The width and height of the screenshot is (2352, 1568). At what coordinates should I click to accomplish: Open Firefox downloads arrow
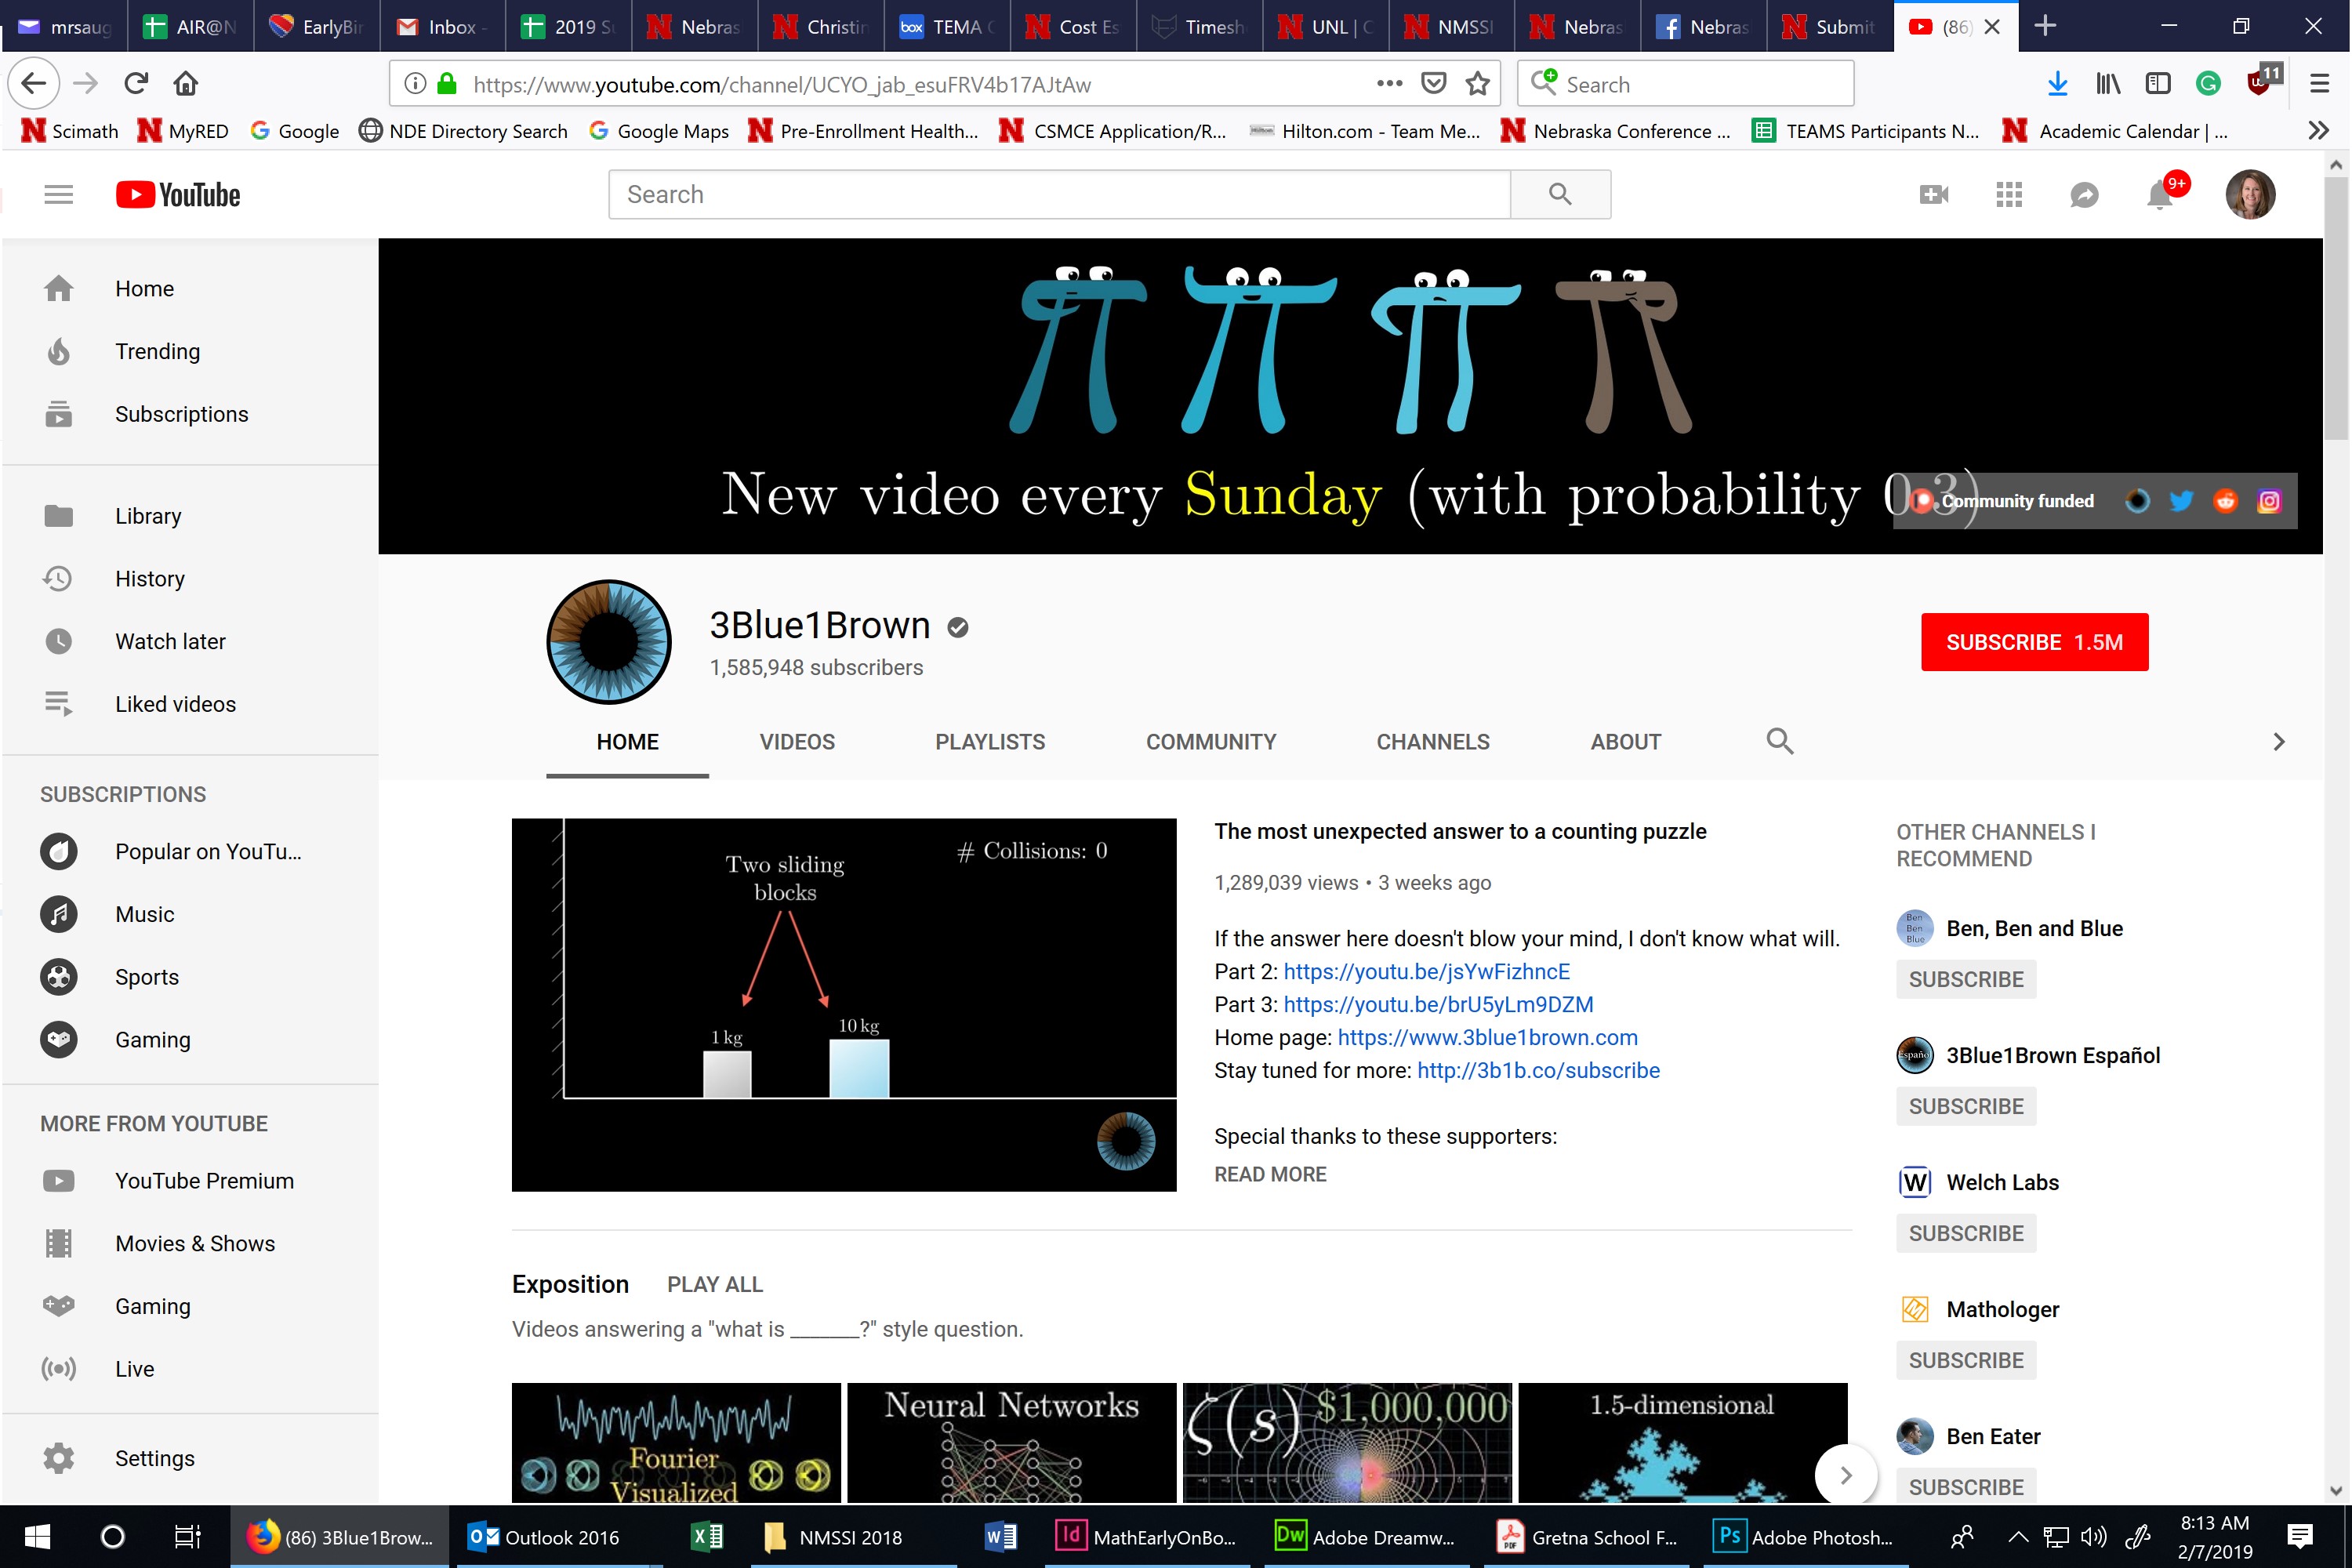[2057, 84]
